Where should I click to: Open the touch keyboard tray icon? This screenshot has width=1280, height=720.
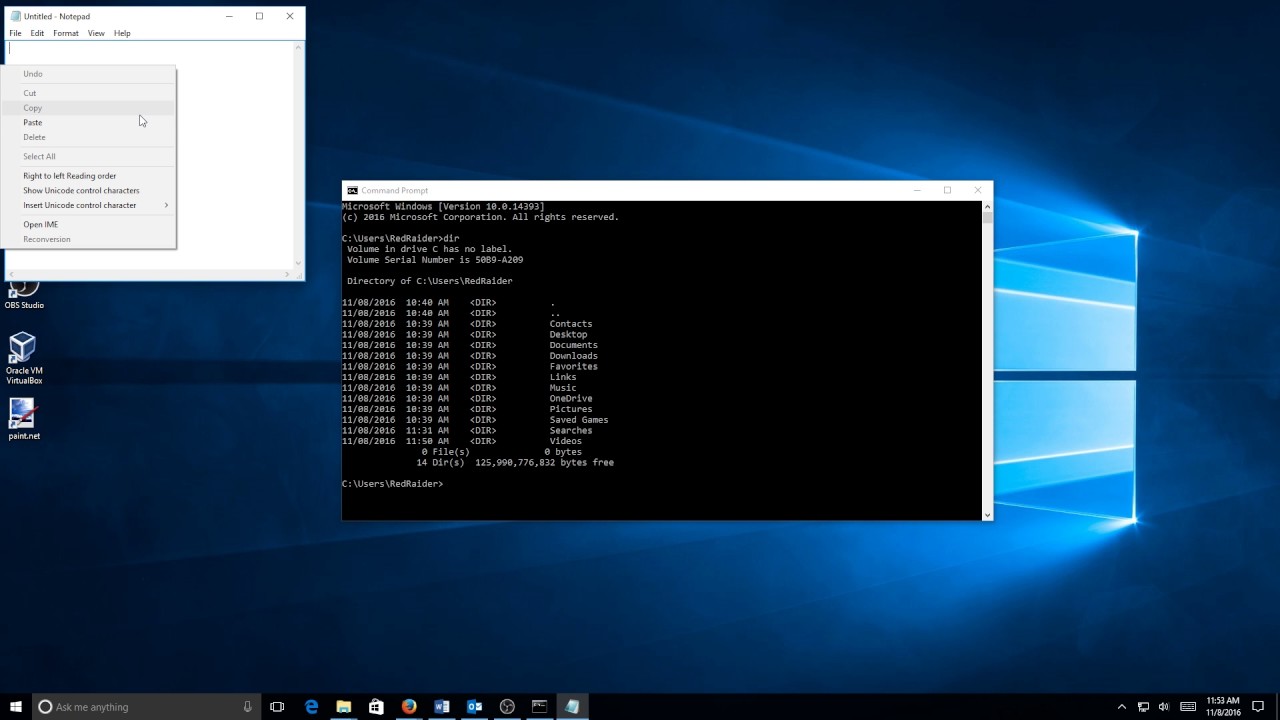tap(1188, 706)
